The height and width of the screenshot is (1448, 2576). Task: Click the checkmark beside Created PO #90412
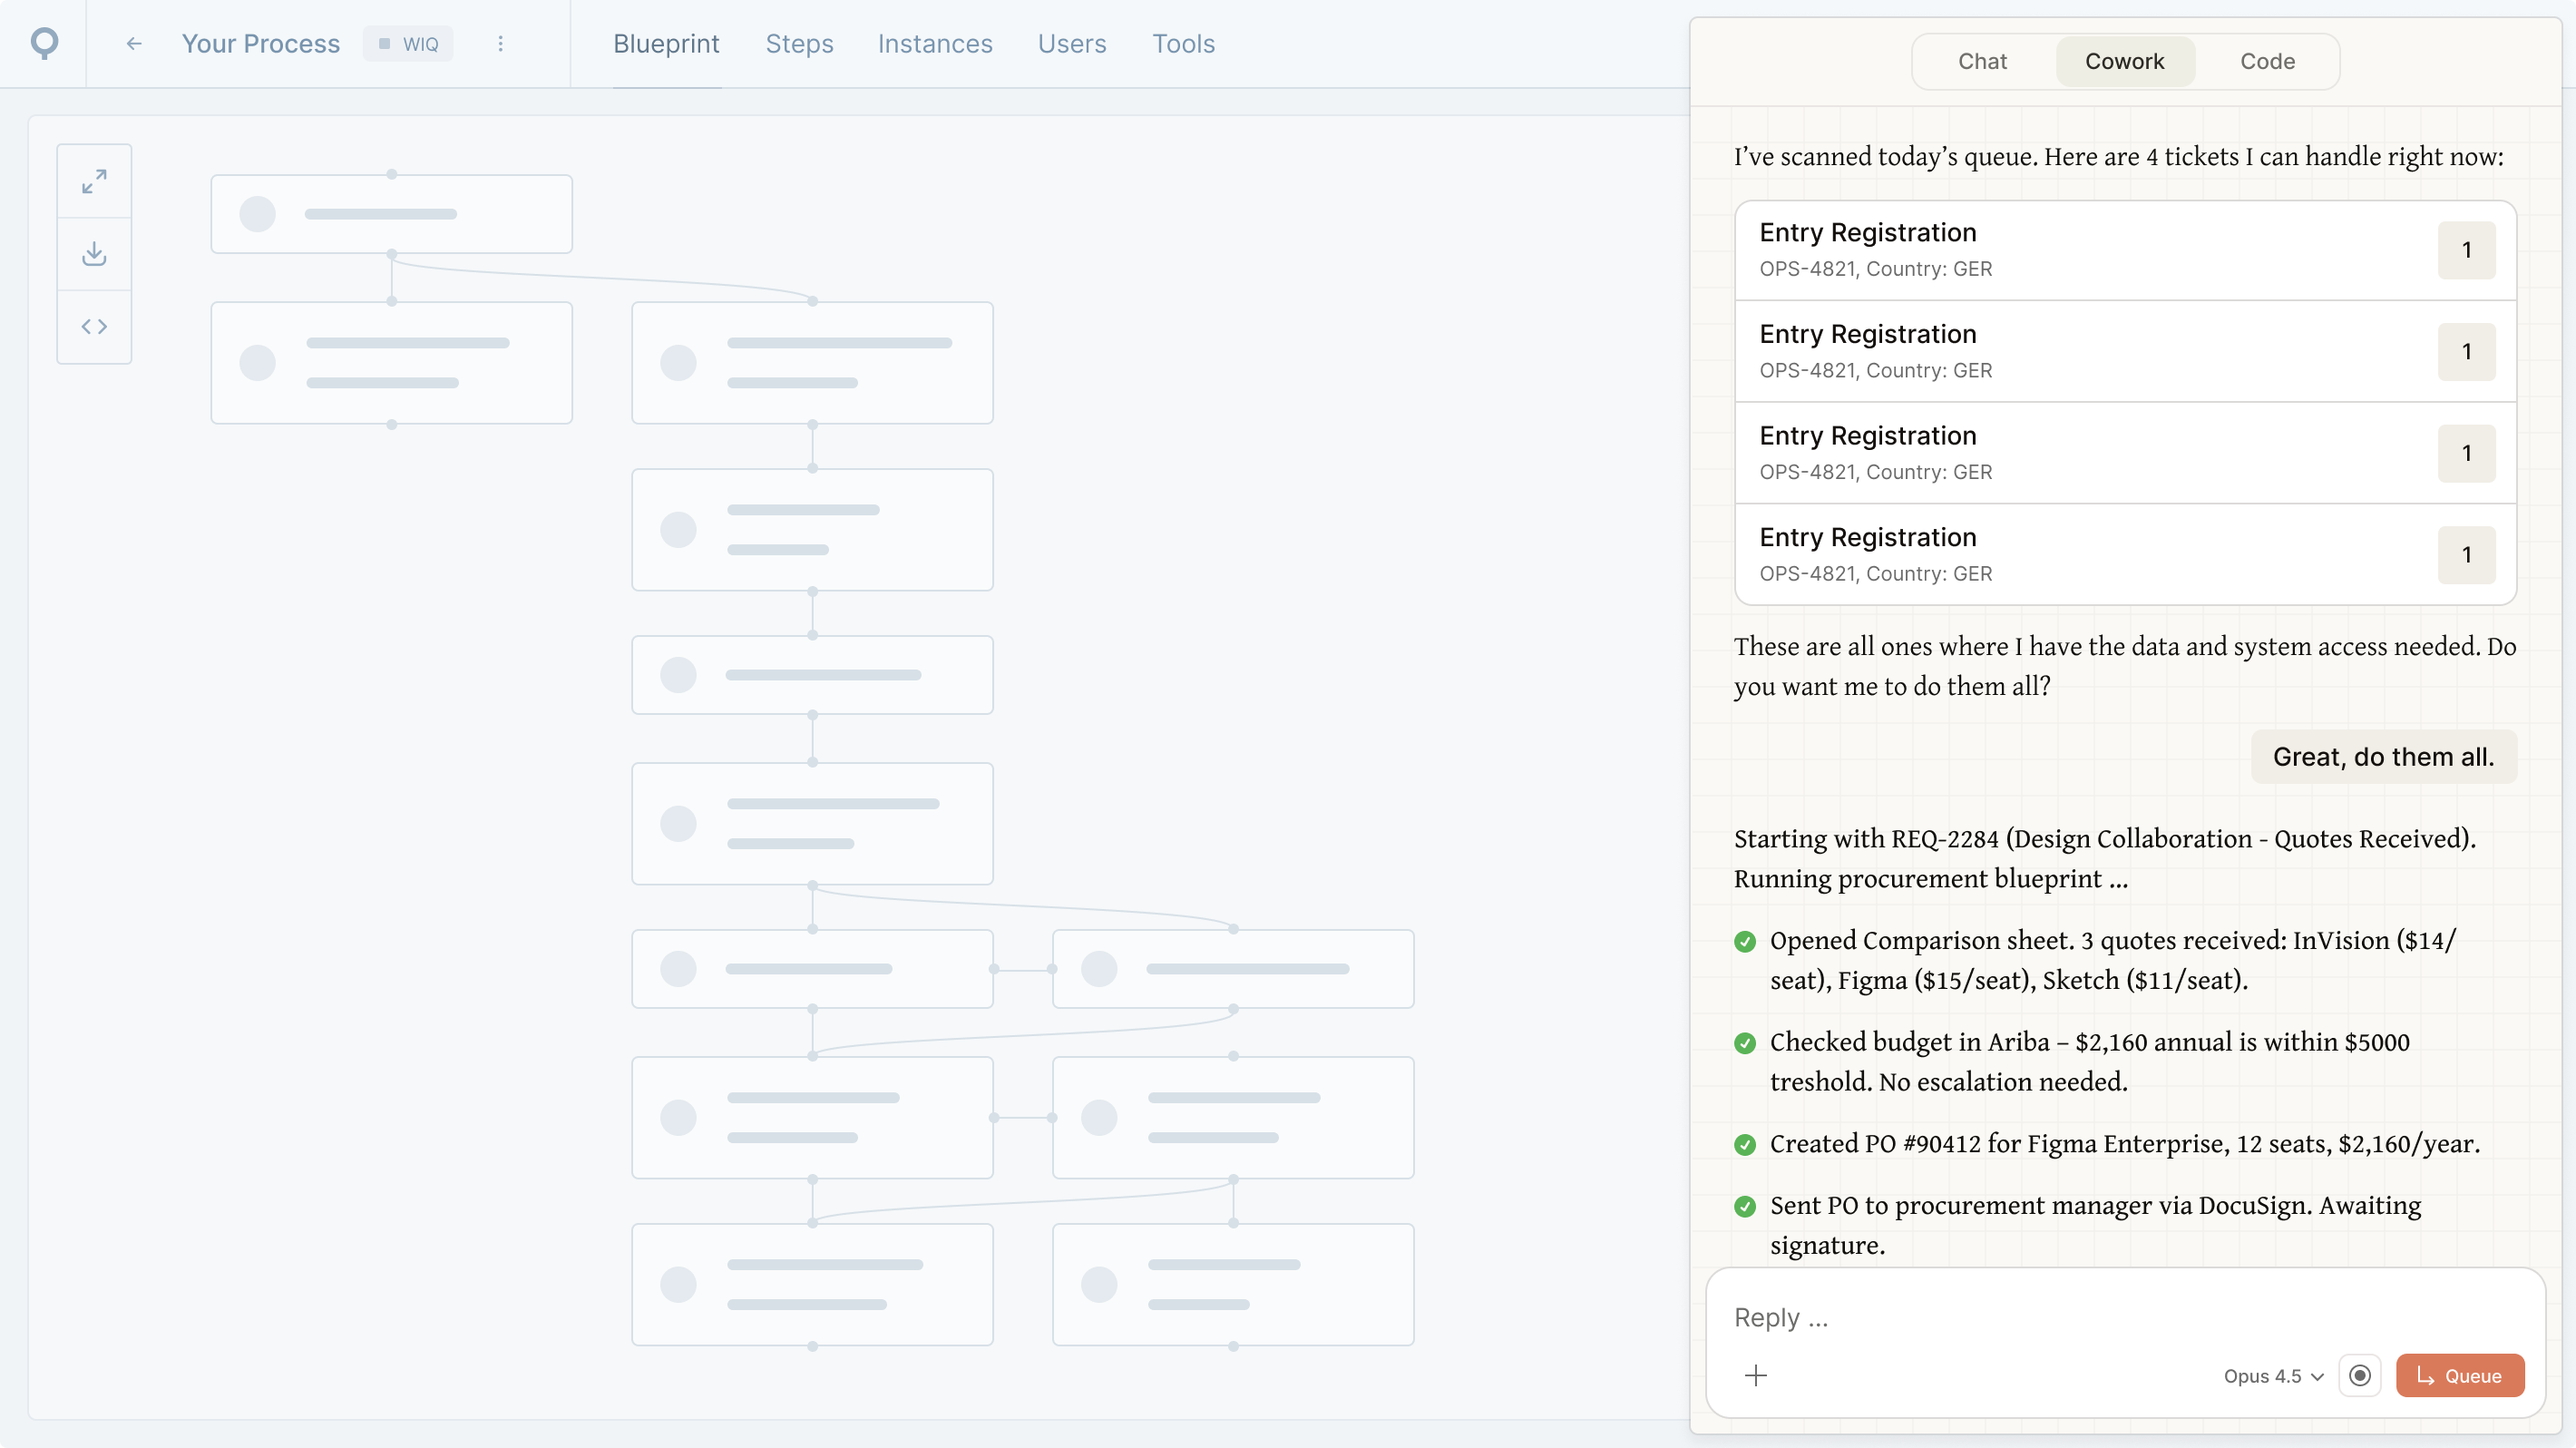click(x=1746, y=1145)
